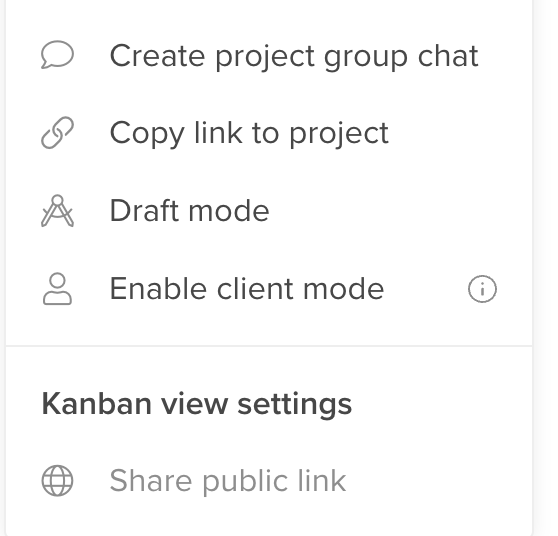Viewport: 558px width, 536px height.
Task: Click the word 'Share' in public link entry
Action: (151, 480)
